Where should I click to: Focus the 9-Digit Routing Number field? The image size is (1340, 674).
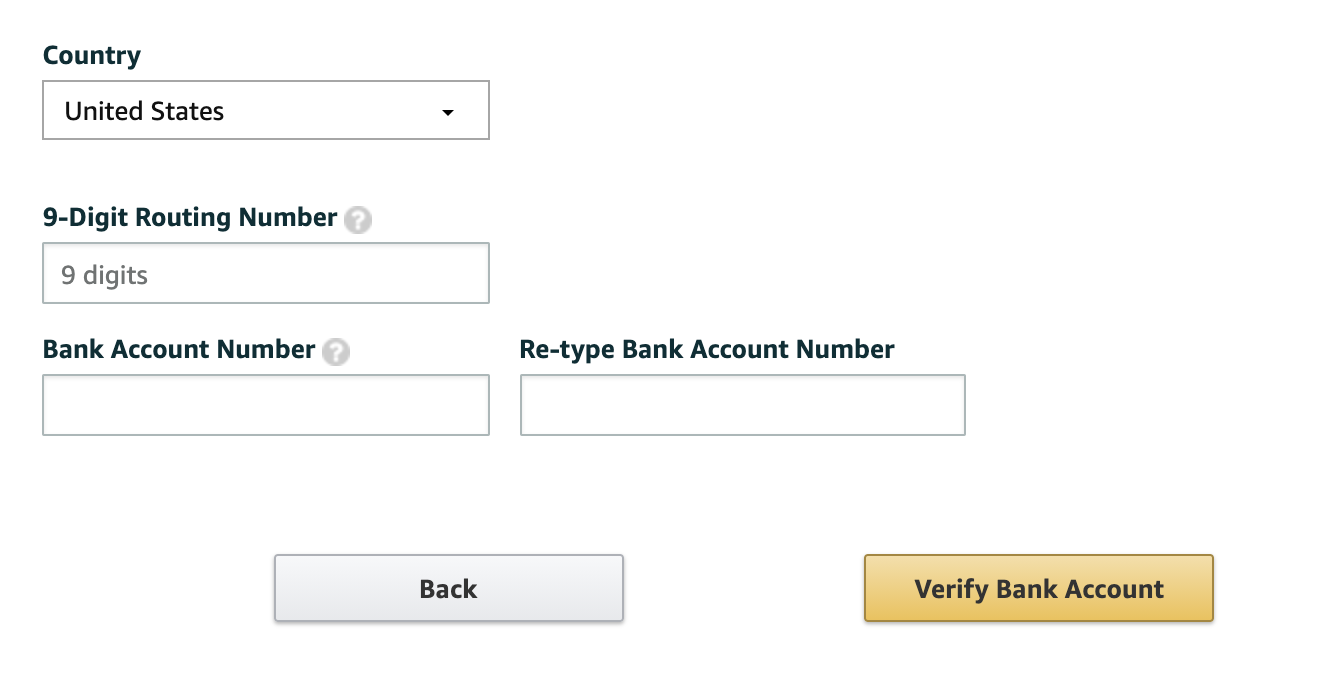[266, 273]
